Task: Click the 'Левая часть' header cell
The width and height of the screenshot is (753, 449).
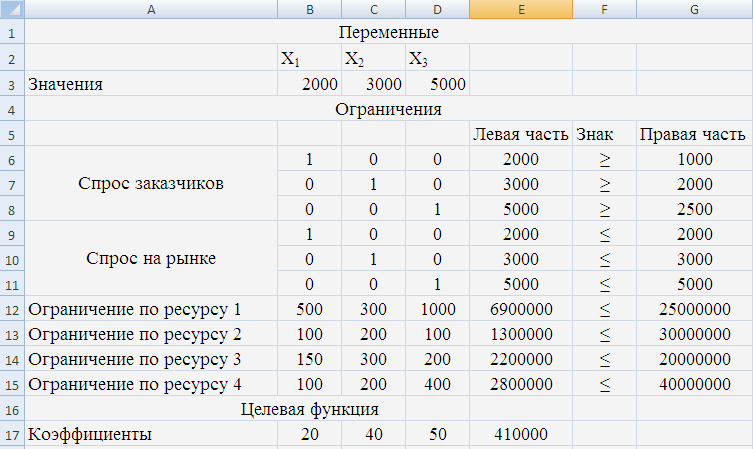Action: (521, 134)
